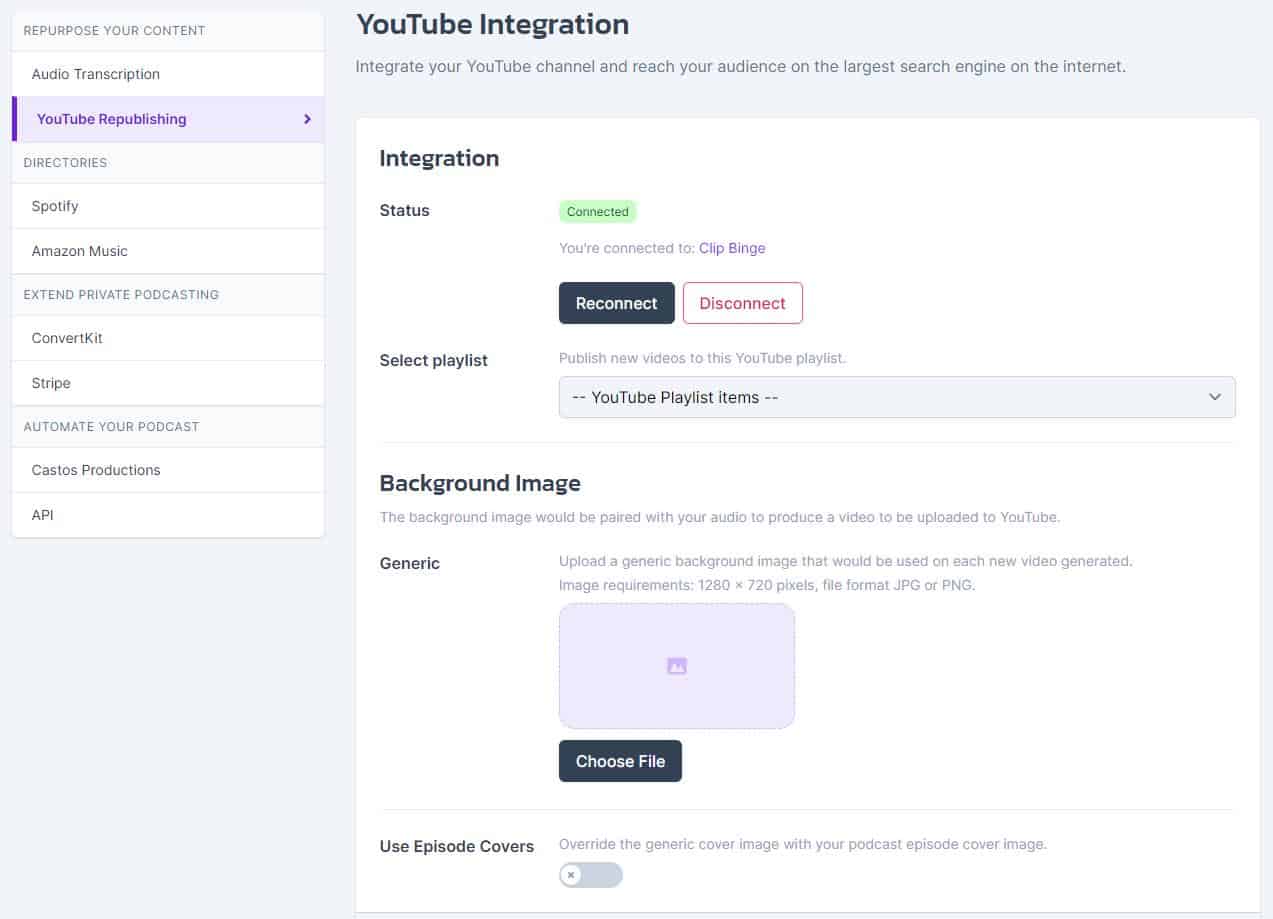Open the Spotify directory settings
Image resolution: width=1273 pixels, height=919 pixels.
point(168,206)
